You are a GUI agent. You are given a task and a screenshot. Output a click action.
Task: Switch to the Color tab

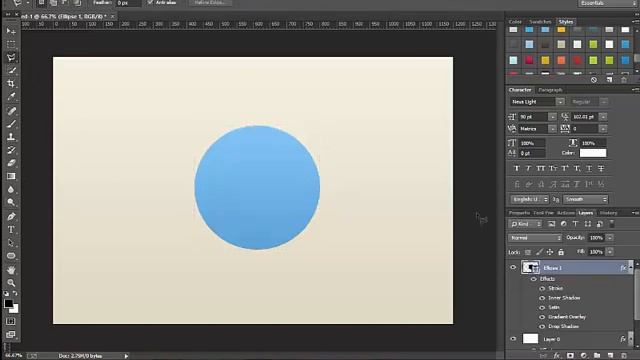(515, 22)
